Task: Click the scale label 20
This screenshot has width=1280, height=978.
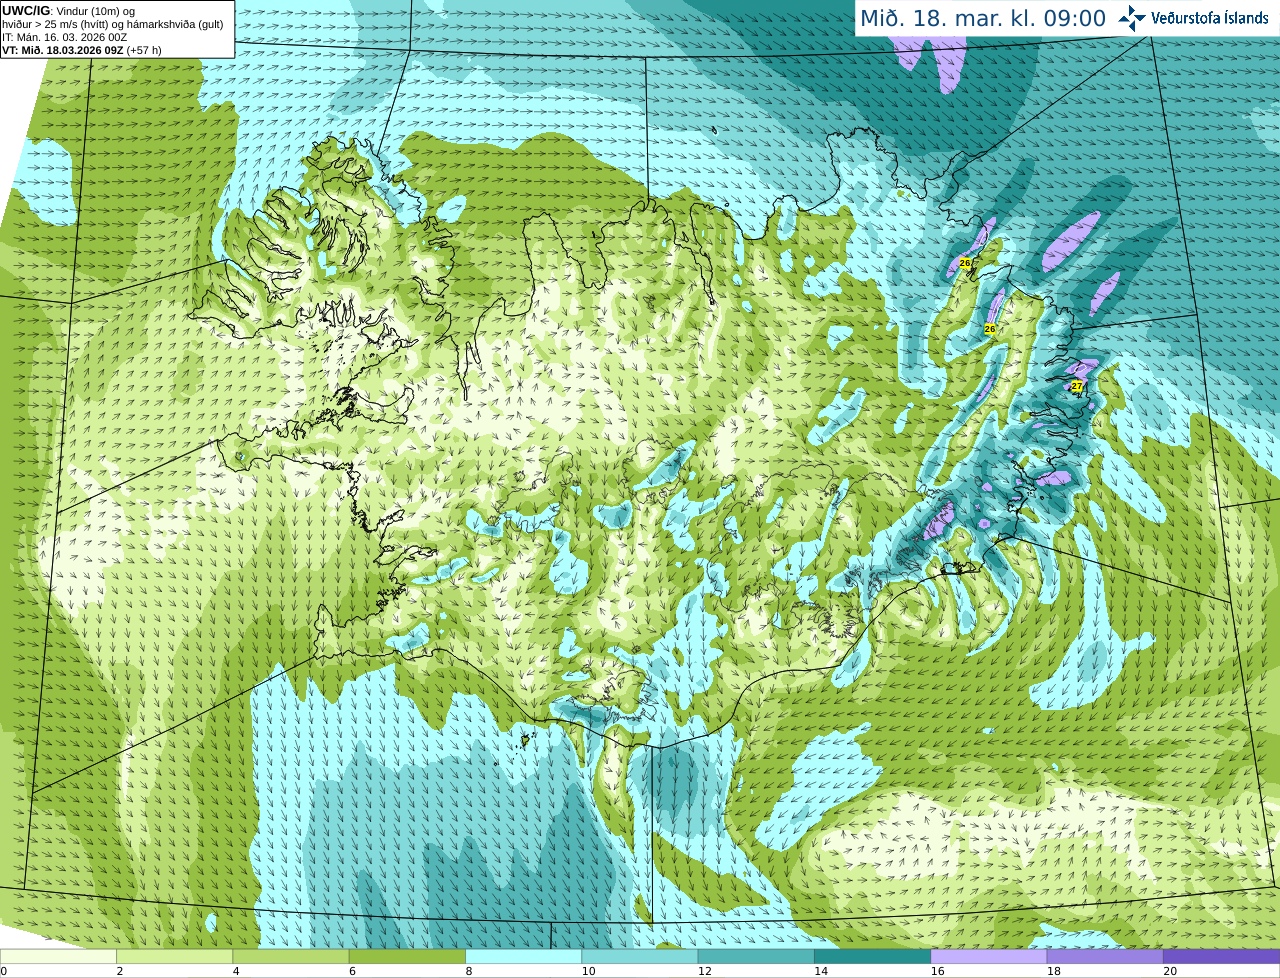Action: pyautogui.click(x=1170, y=971)
